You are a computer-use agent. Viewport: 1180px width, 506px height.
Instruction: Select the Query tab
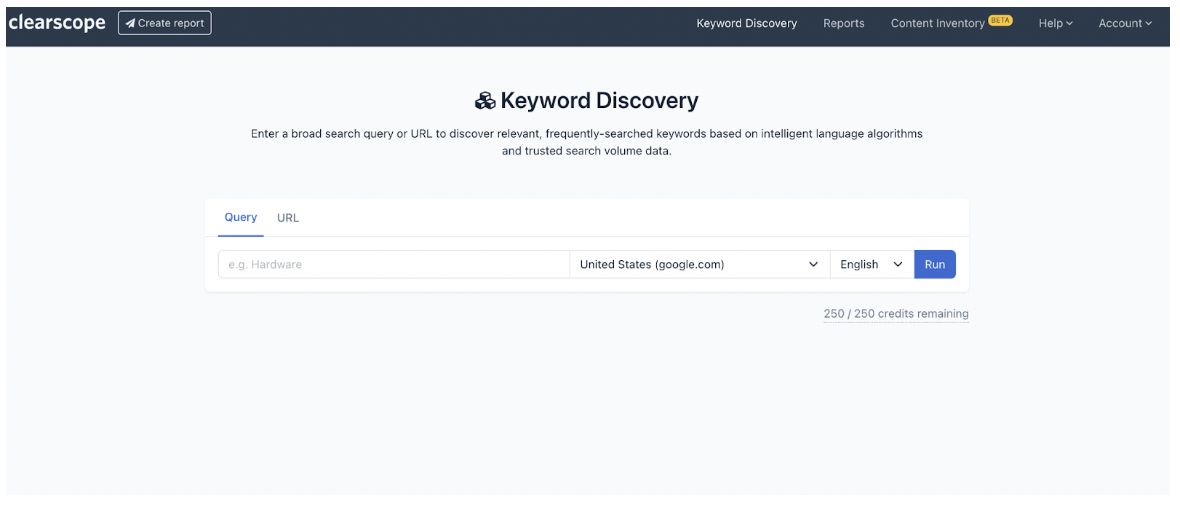point(241,218)
